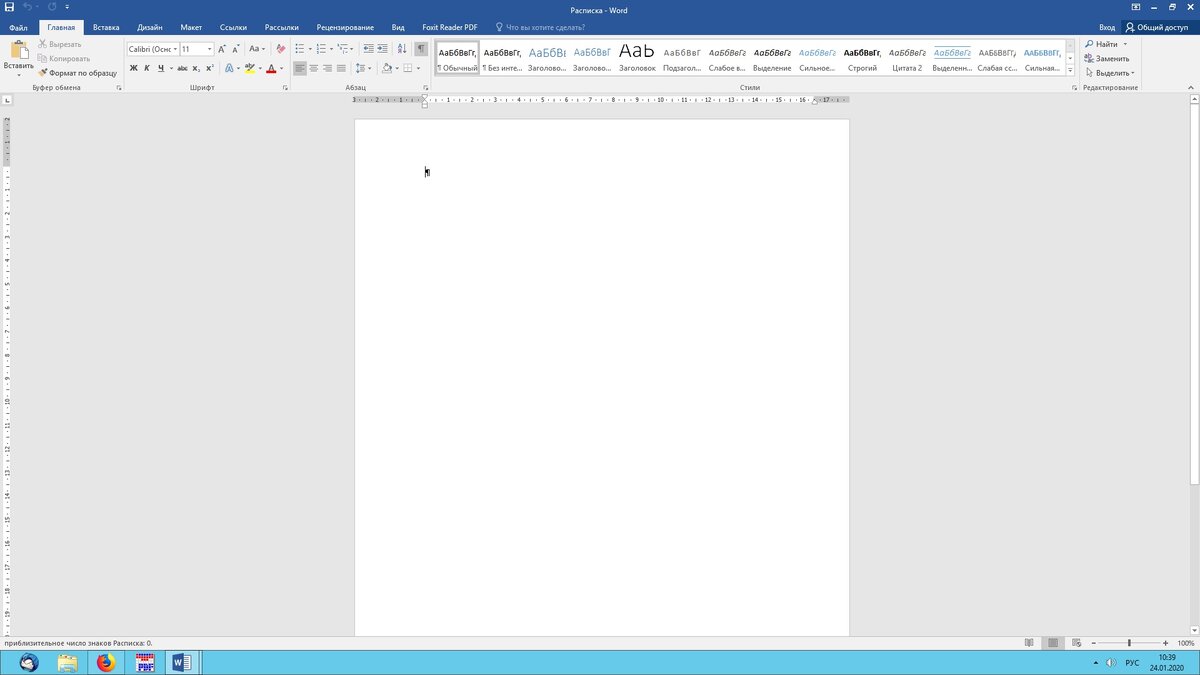Click the Вход sign-in link
Screen dimensions: 1200x675
coord(1107,27)
